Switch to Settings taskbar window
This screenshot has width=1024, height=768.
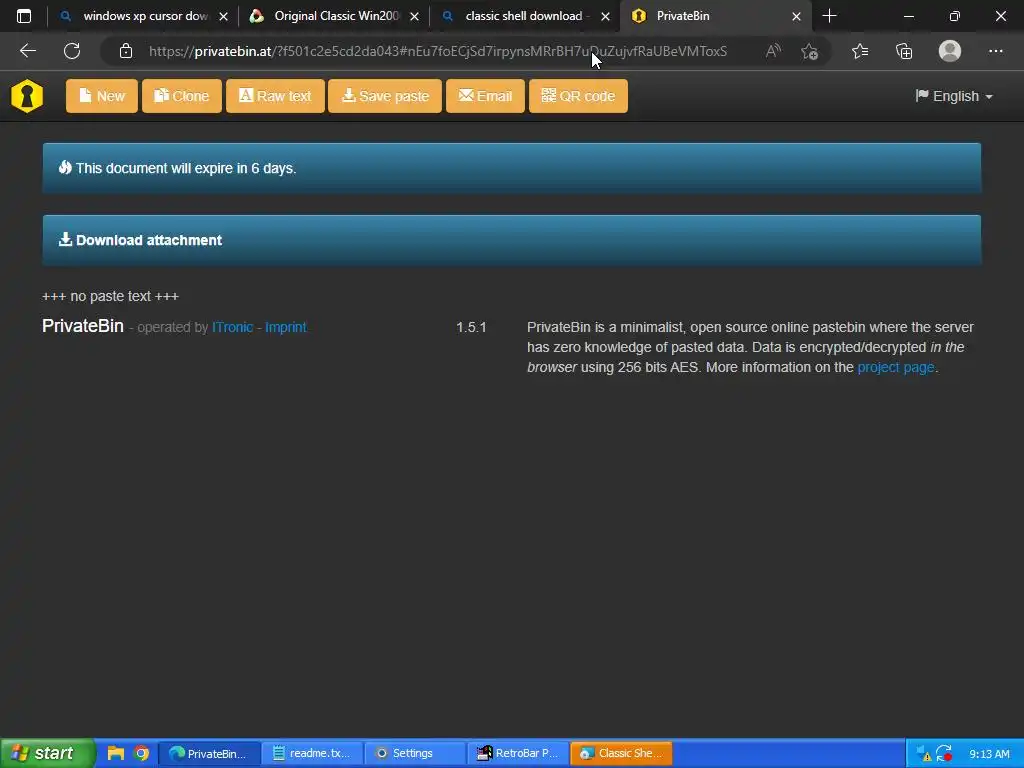point(415,753)
